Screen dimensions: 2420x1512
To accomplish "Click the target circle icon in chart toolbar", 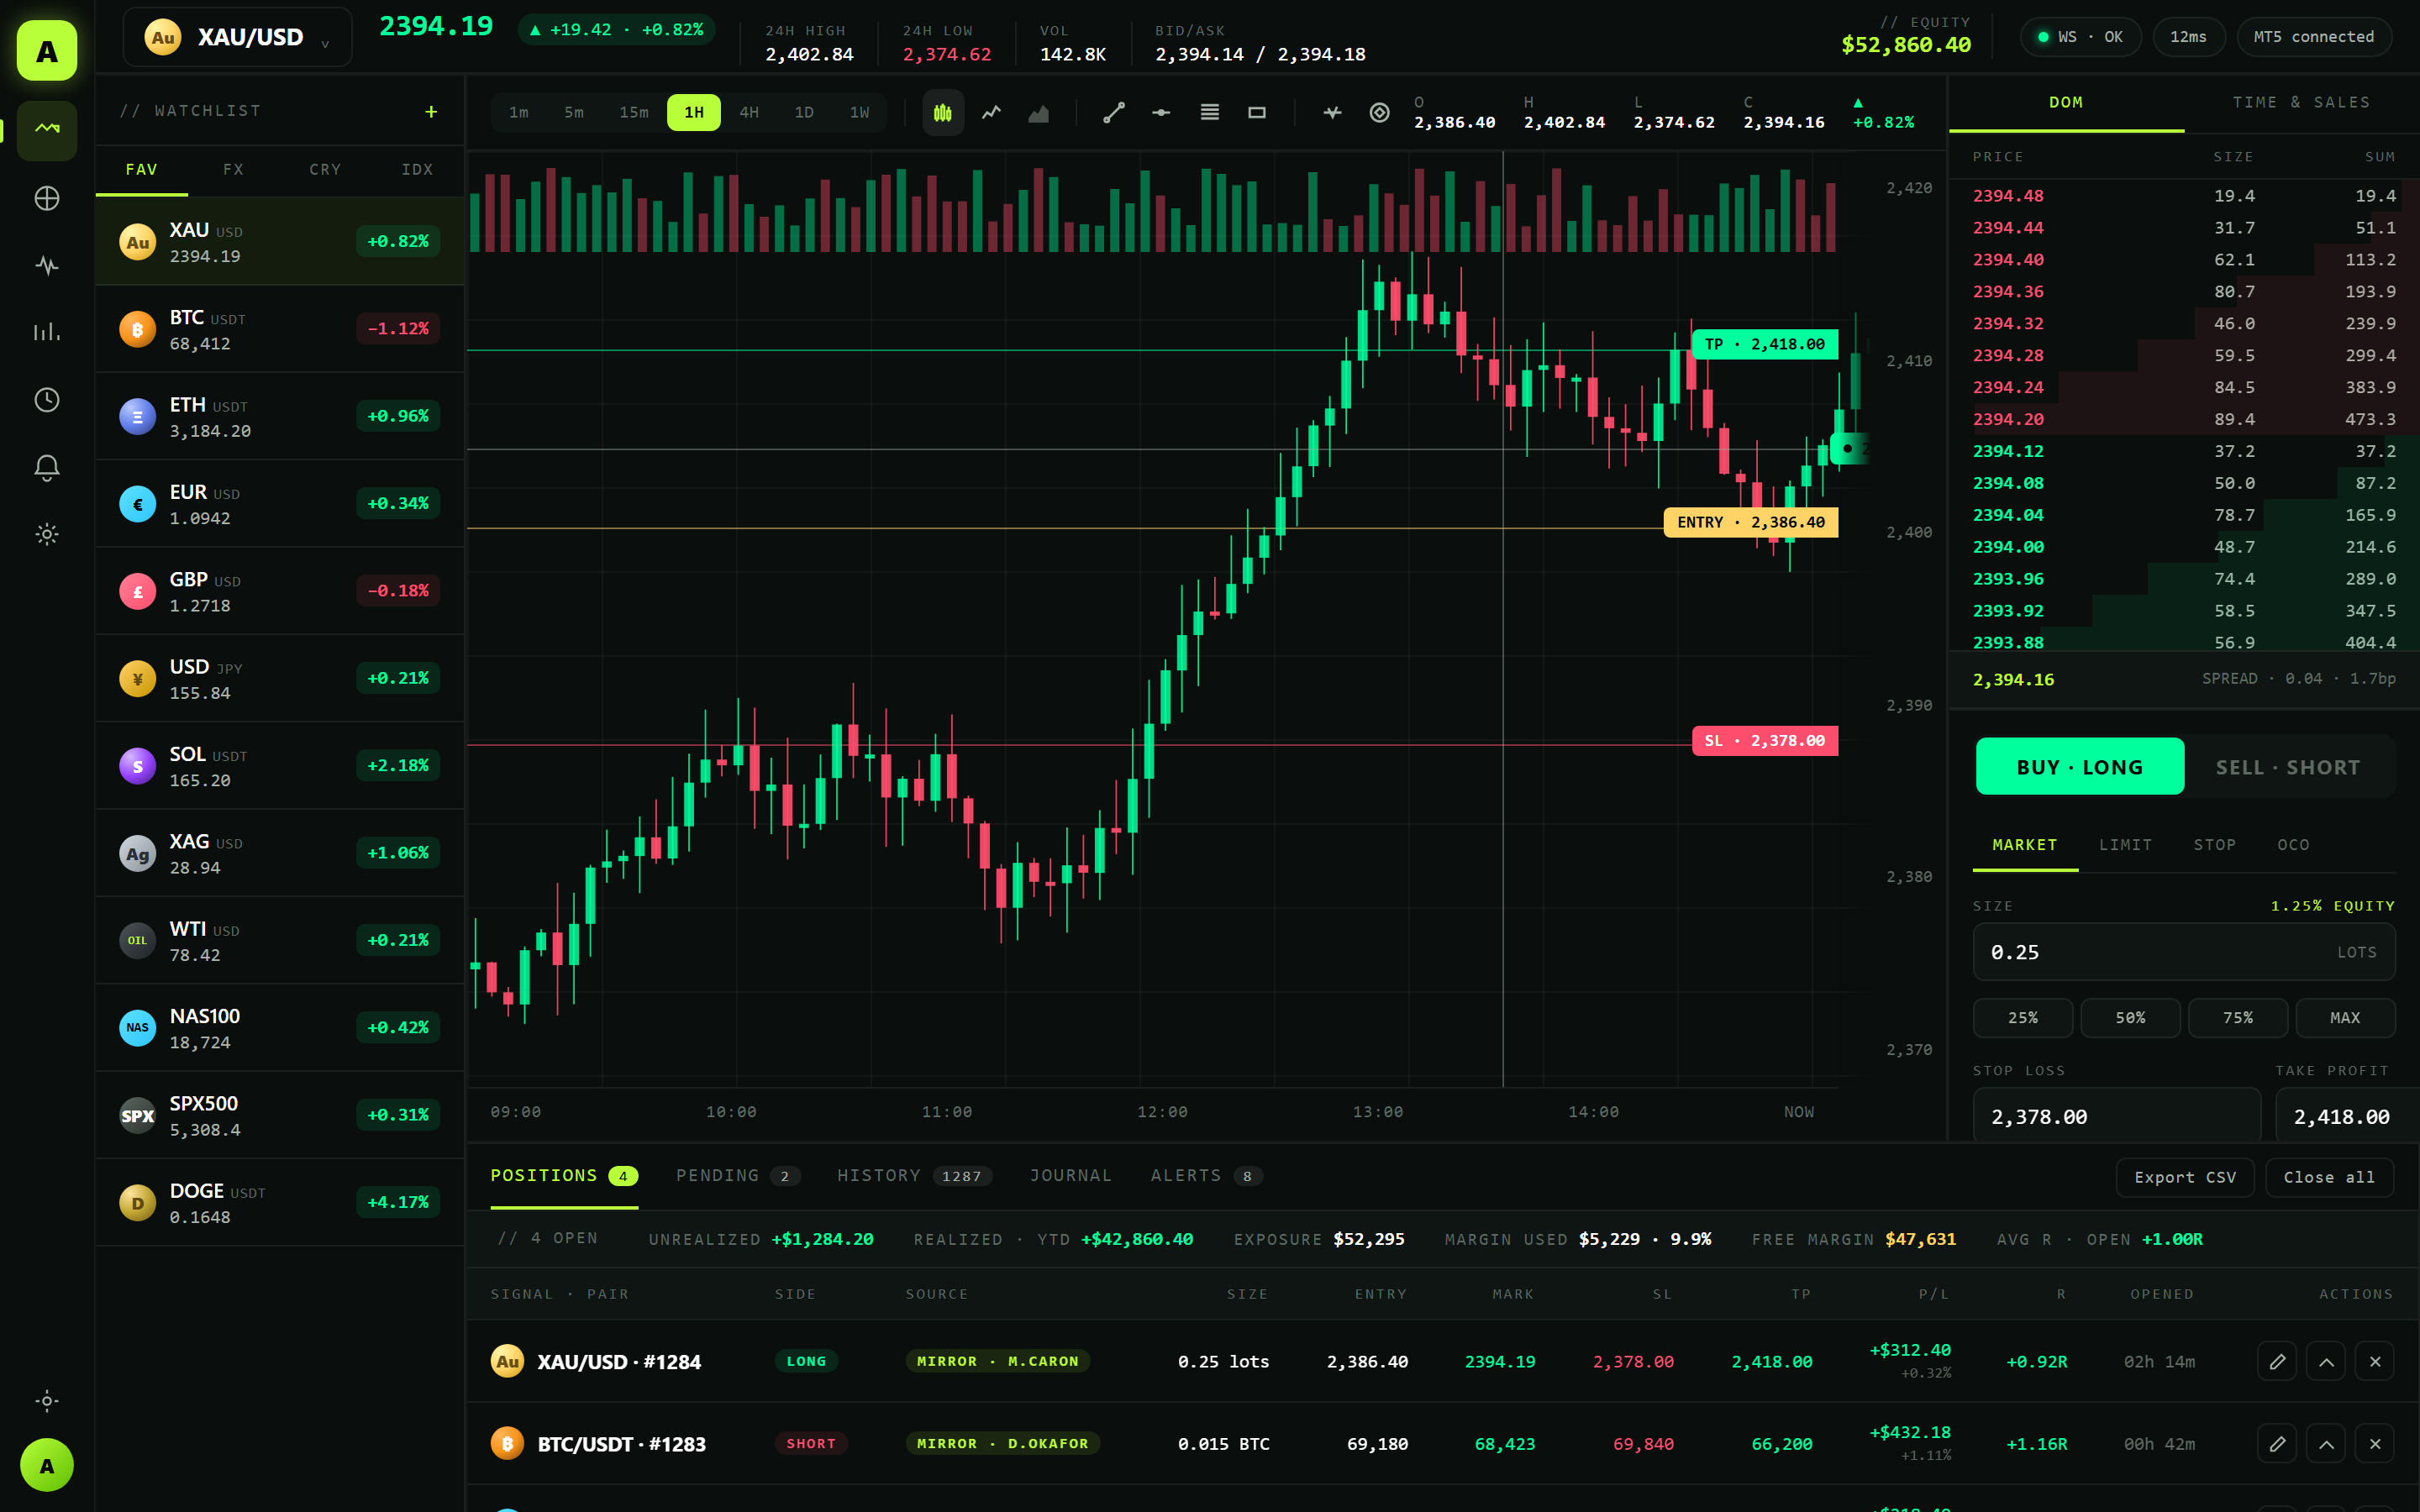I will [x=1380, y=113].
